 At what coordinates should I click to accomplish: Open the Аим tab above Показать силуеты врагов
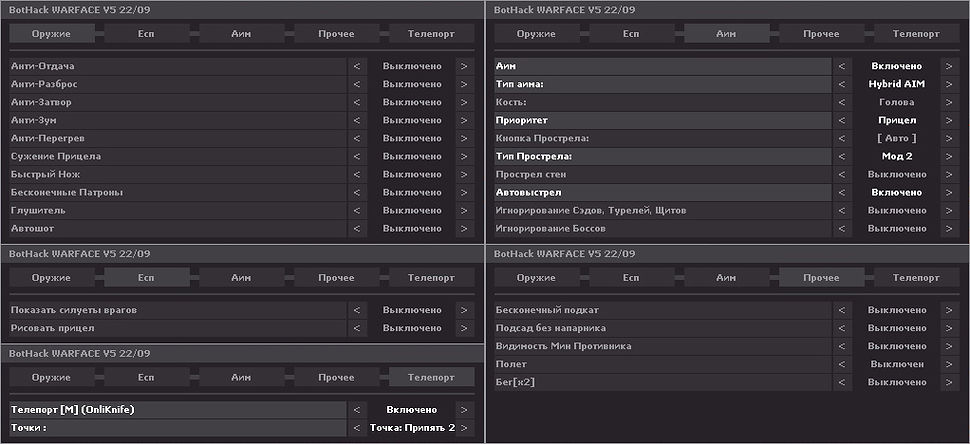241,278
